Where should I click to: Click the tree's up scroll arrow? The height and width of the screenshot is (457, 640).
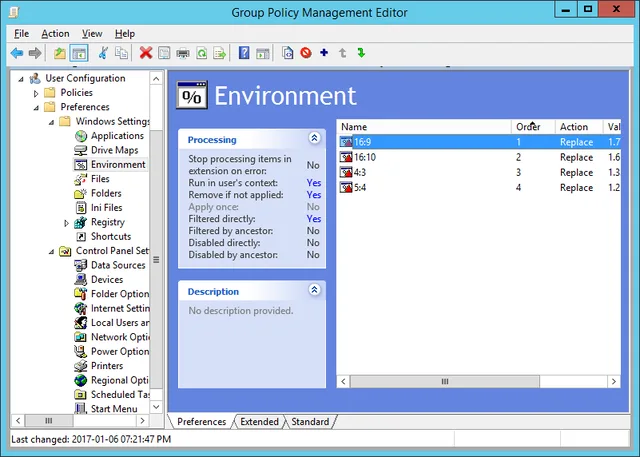pyautogui.click(x=156, y=78)
